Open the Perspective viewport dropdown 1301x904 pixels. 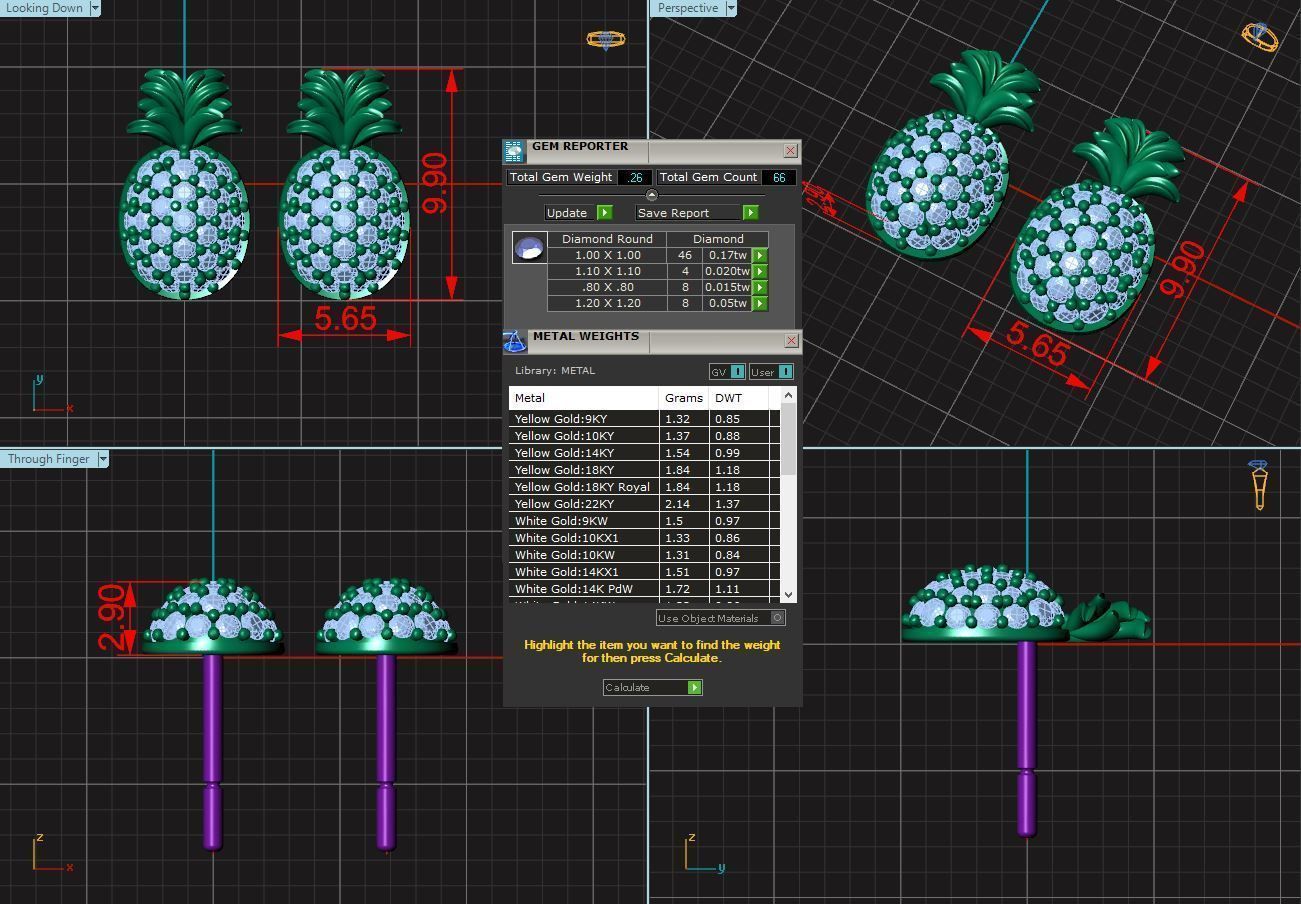(x=730, y=8)
